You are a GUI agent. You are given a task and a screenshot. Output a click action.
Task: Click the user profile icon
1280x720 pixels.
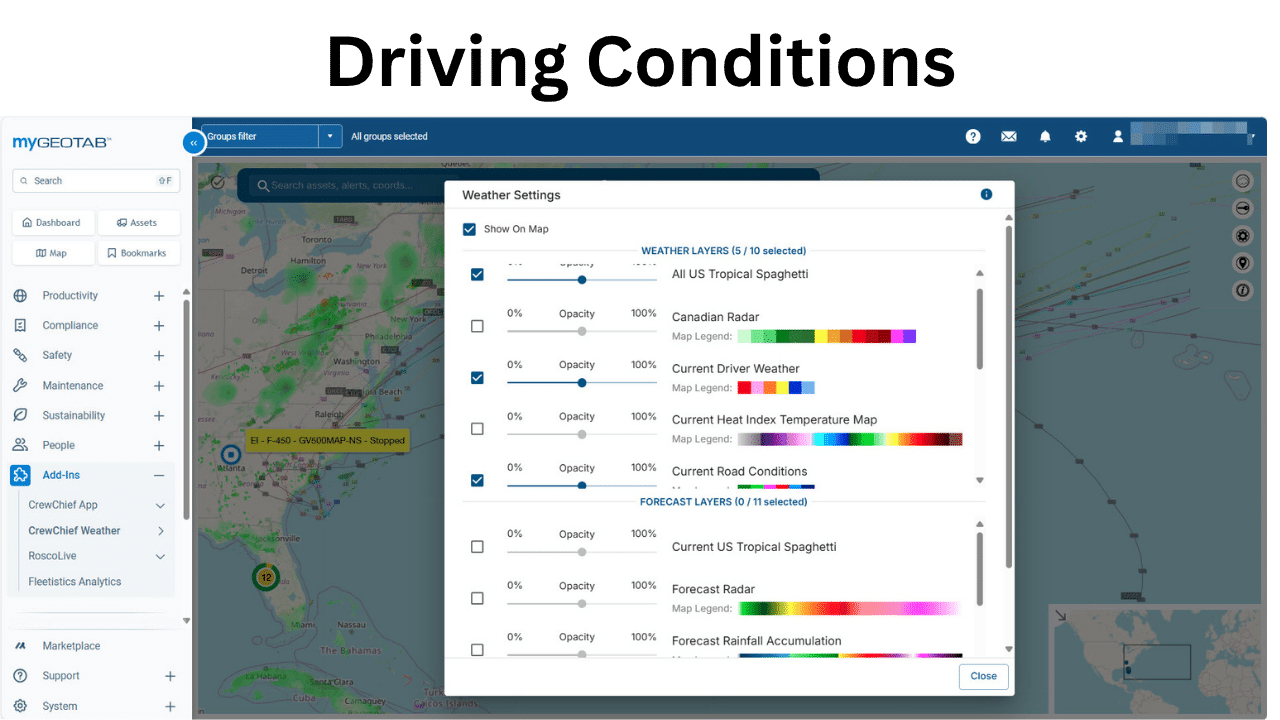(x=1118, y=136)
